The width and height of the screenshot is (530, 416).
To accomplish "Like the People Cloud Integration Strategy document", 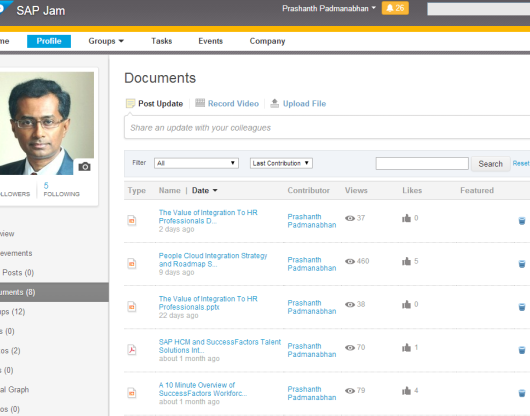I will click(x=406, y=261).
